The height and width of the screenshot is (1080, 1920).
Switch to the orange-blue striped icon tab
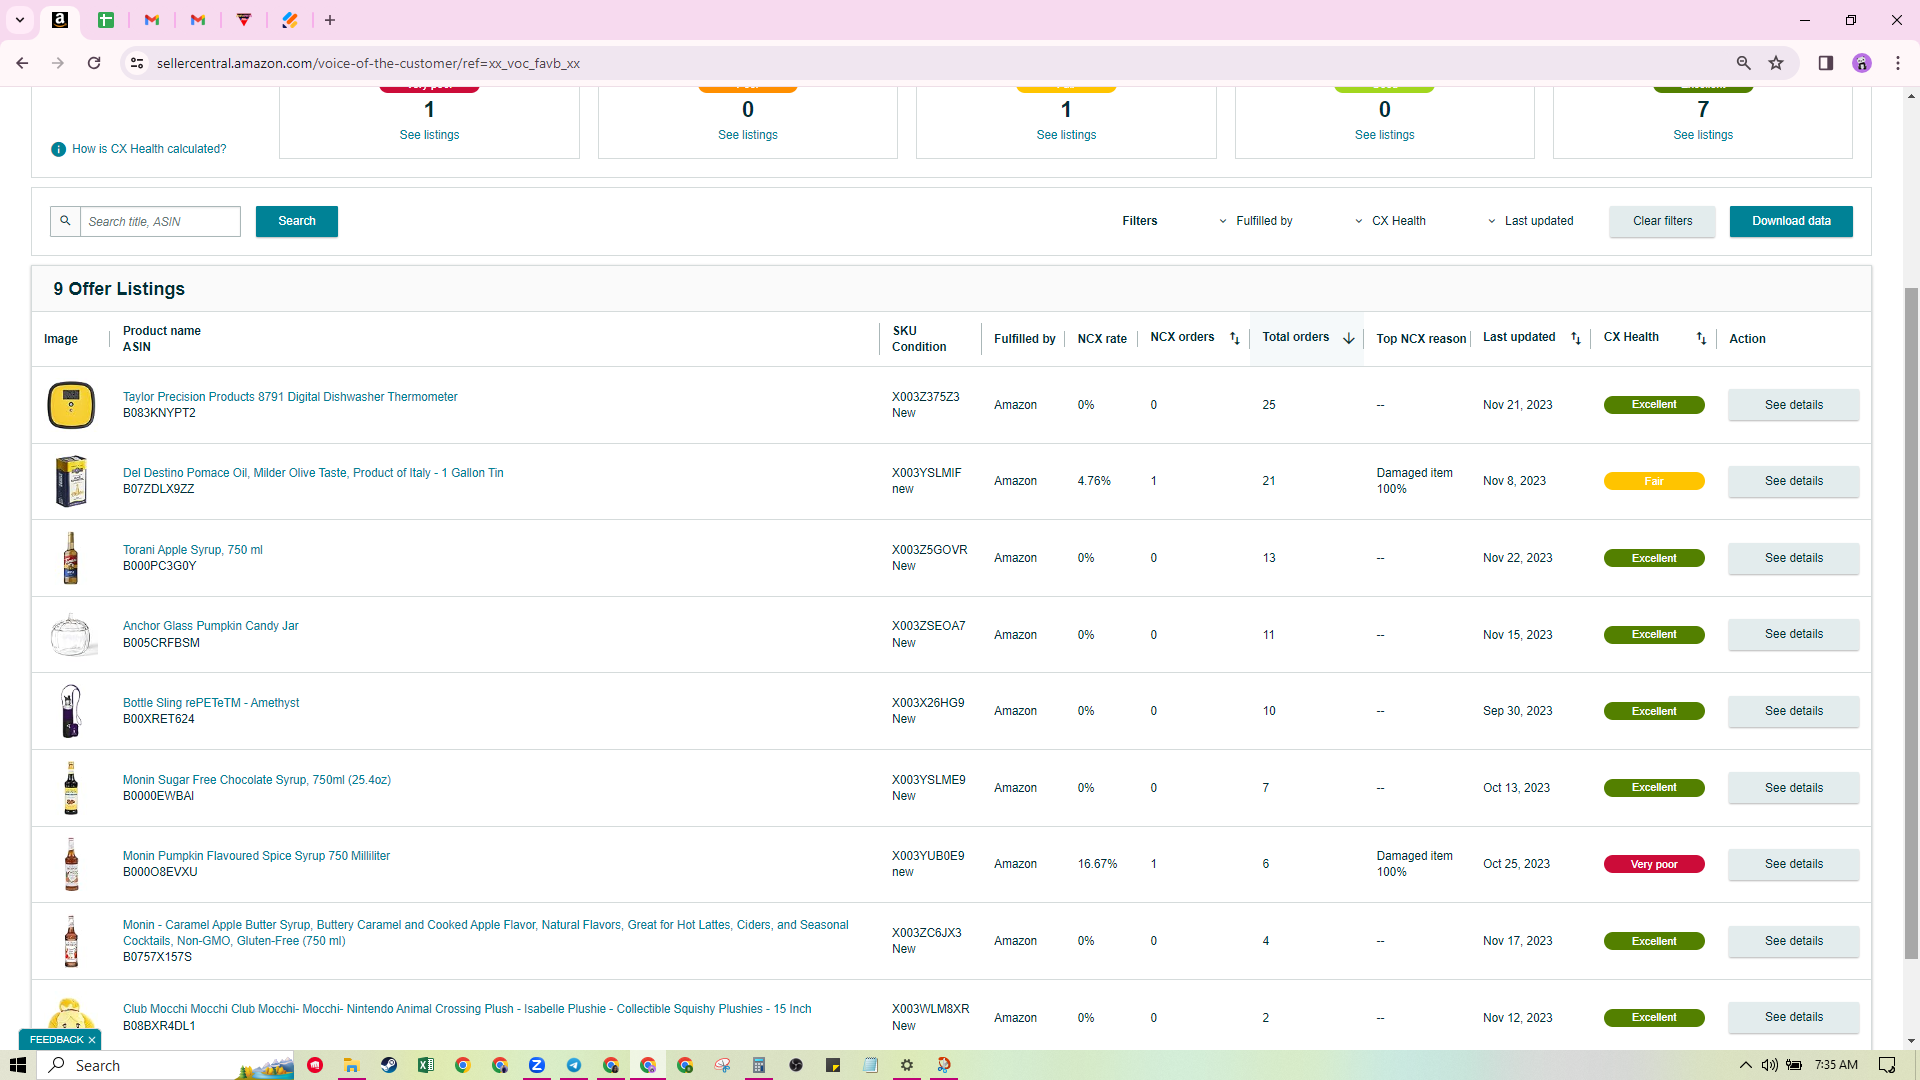290,20
